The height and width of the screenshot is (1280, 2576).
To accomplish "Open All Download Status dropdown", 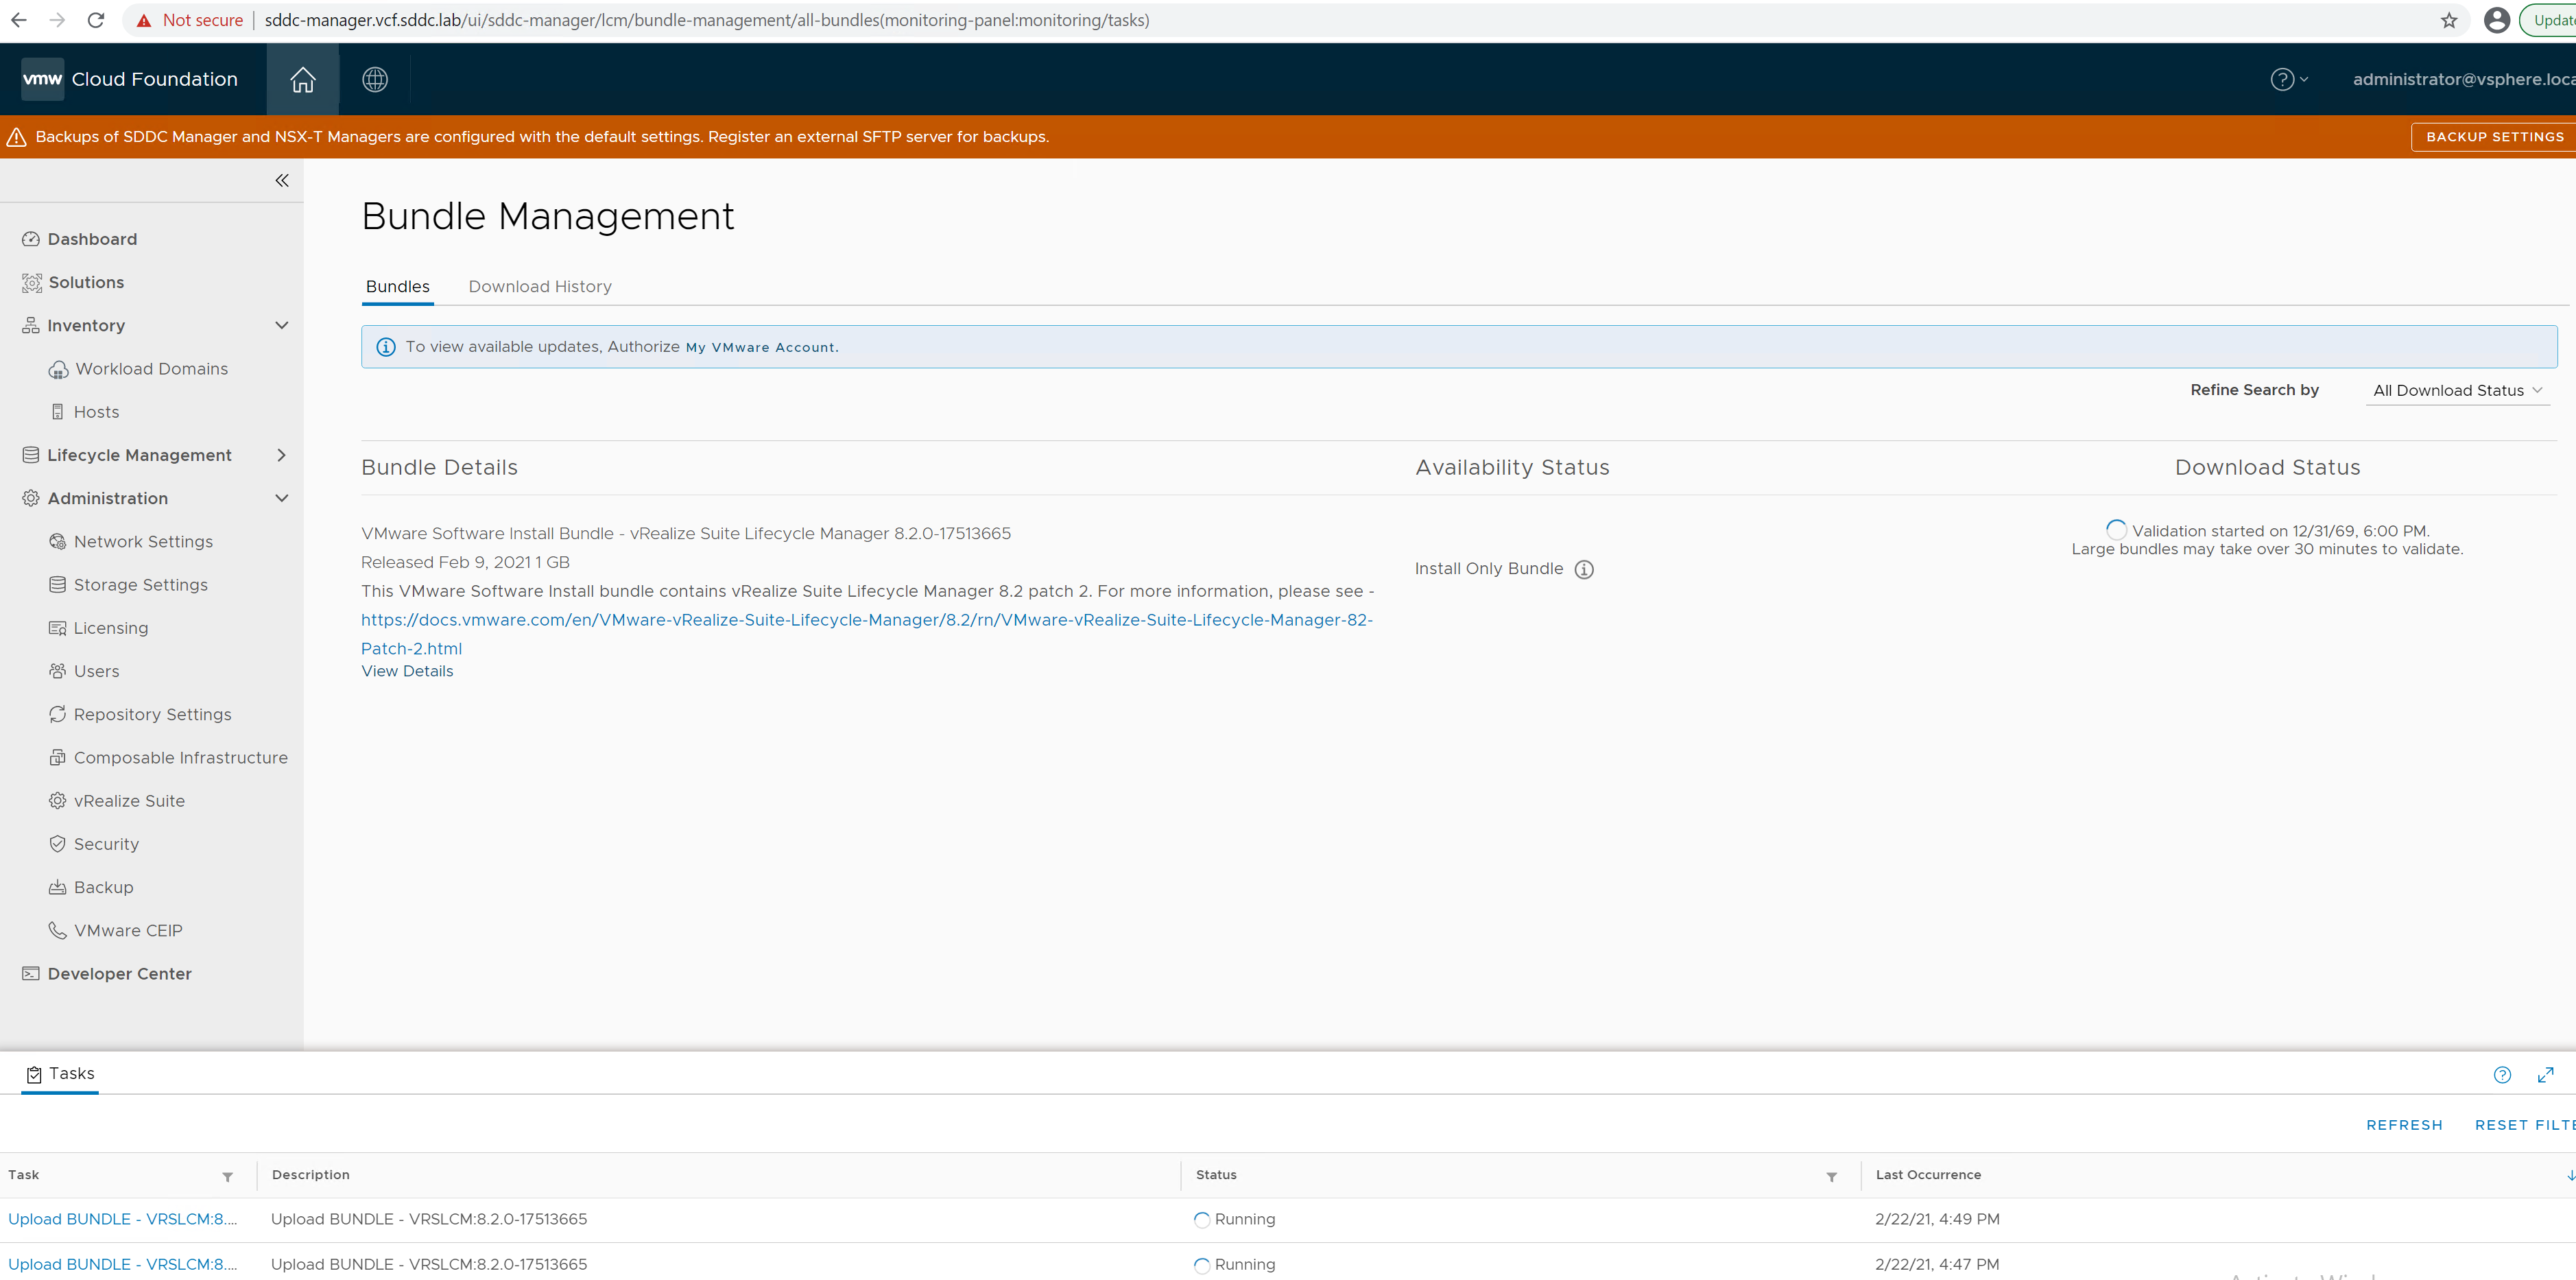I will click(2456, 391).
